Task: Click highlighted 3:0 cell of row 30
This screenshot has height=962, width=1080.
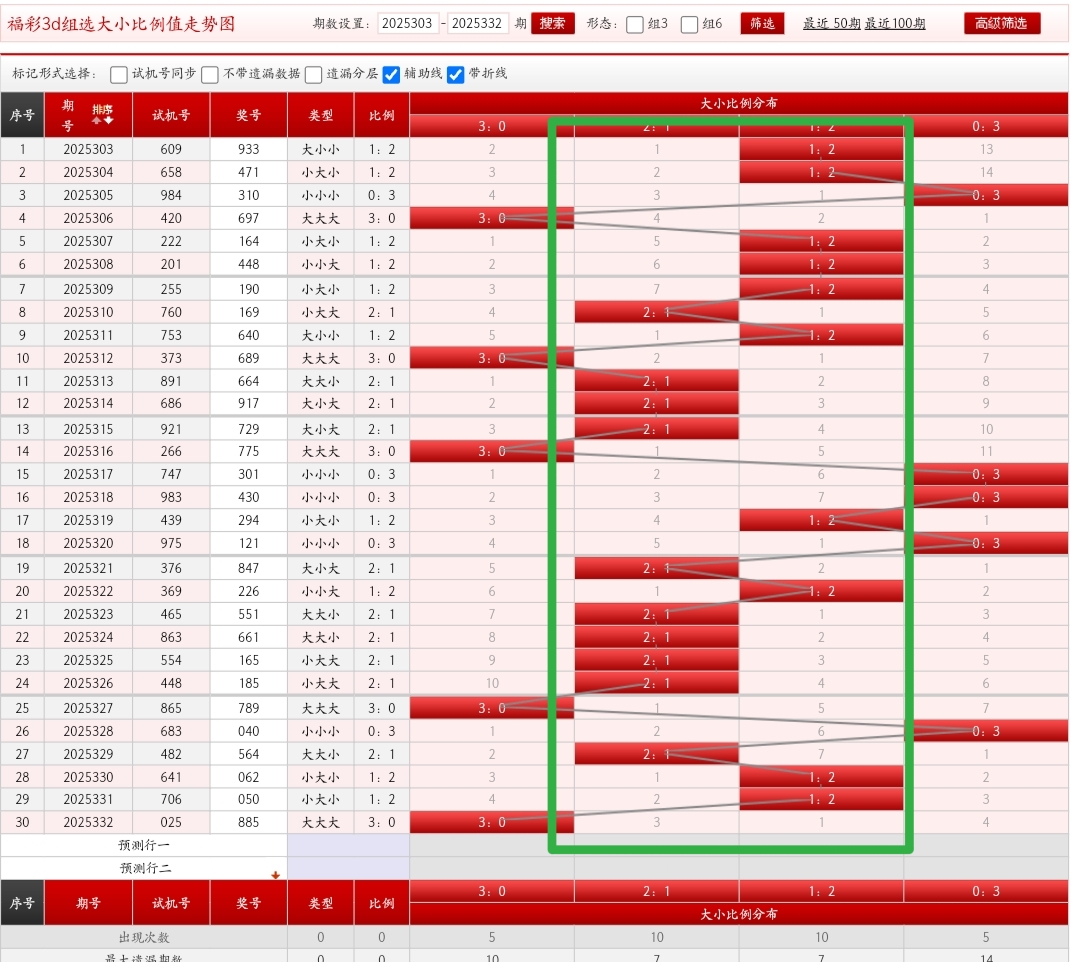Action: tap(492, 822)
